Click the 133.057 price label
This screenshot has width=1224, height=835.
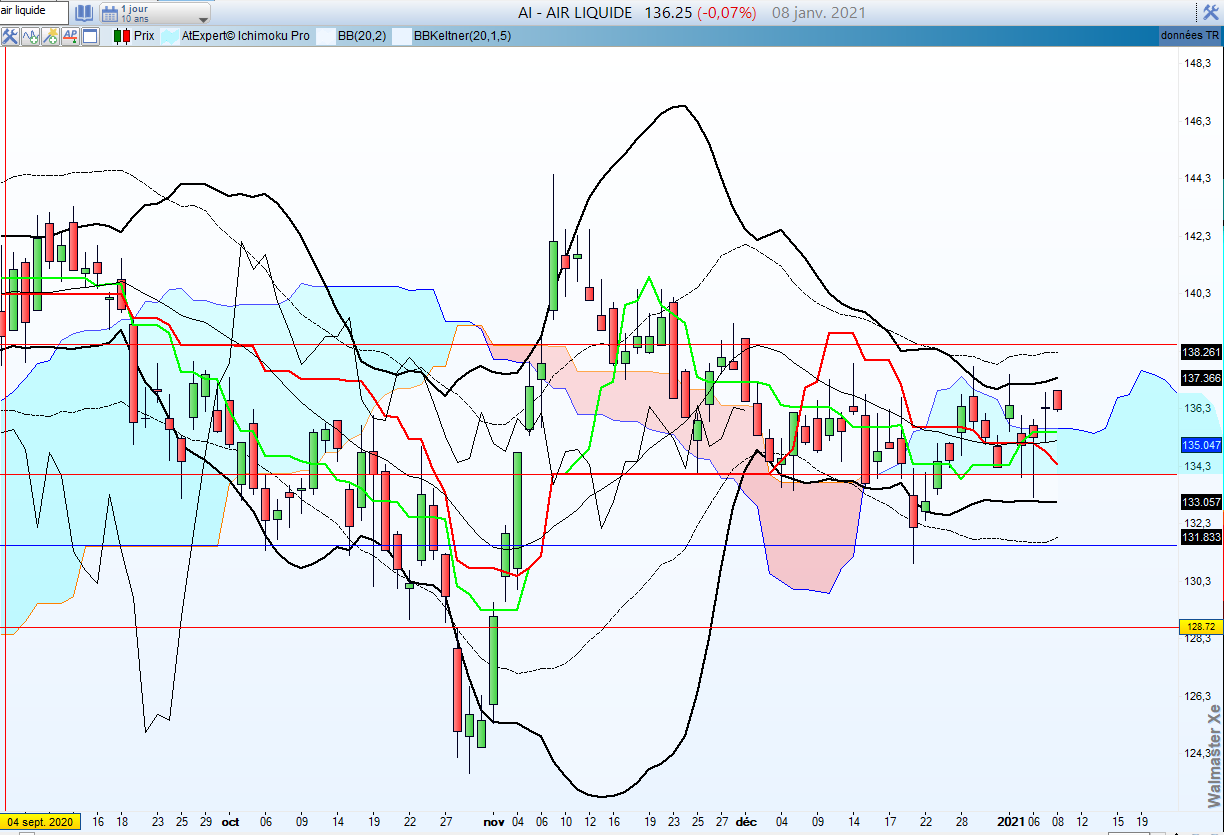(x=1201, y=502)
